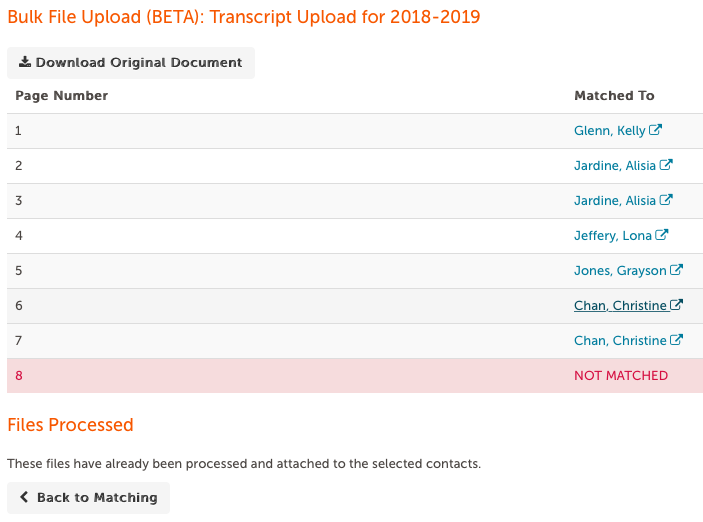
Task: Open the underlined Chan, Christine link on page 6
Action: pyautogui.click(x=620, y=306)
